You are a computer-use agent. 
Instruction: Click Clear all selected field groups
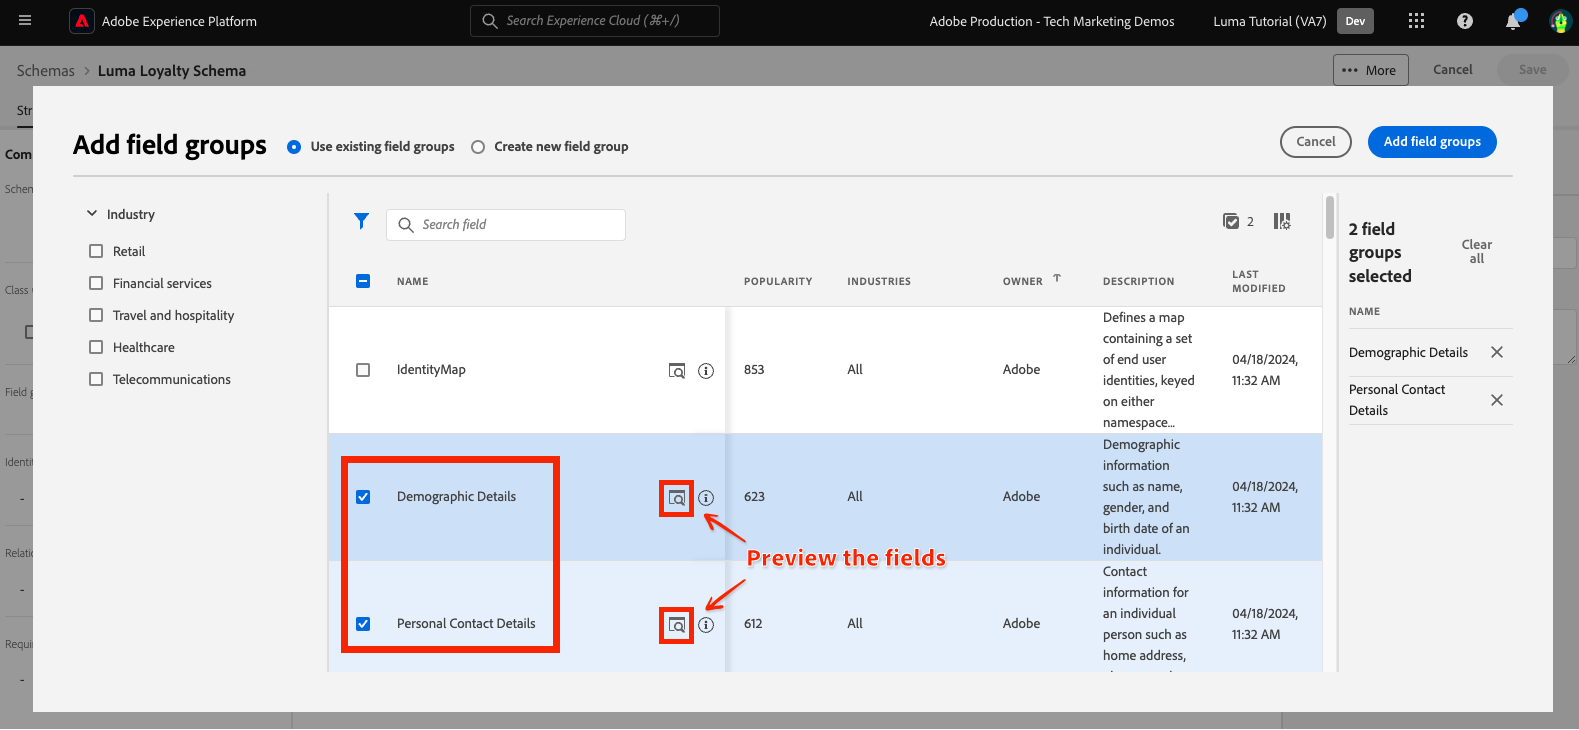[x=1477, y=251]
